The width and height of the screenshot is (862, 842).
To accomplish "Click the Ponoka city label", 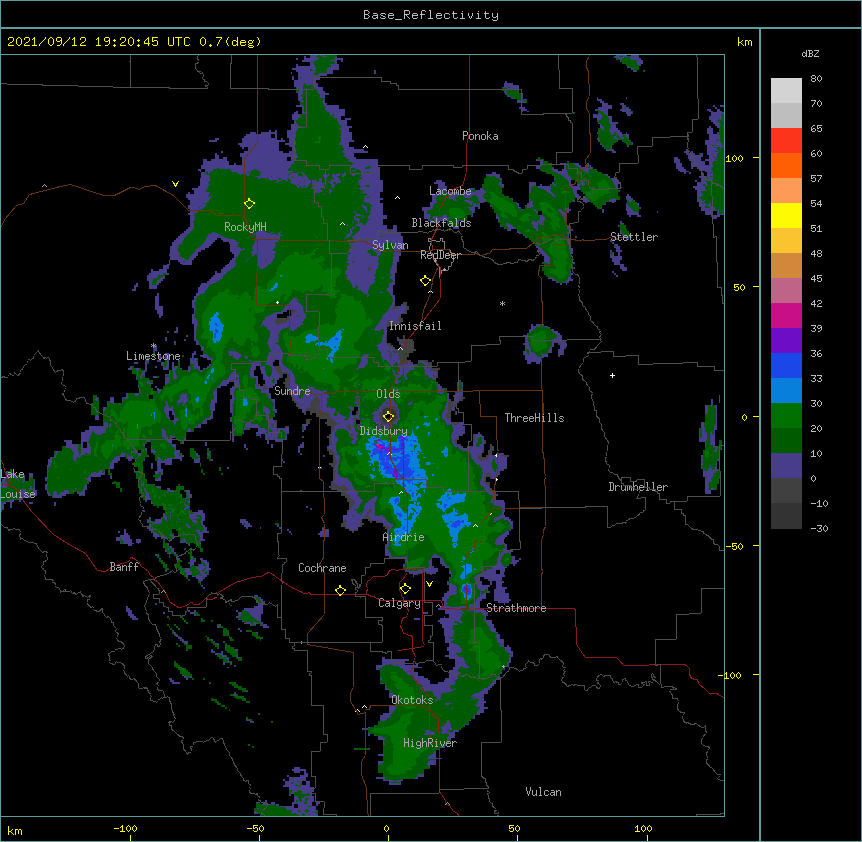I will pos(480,136).
